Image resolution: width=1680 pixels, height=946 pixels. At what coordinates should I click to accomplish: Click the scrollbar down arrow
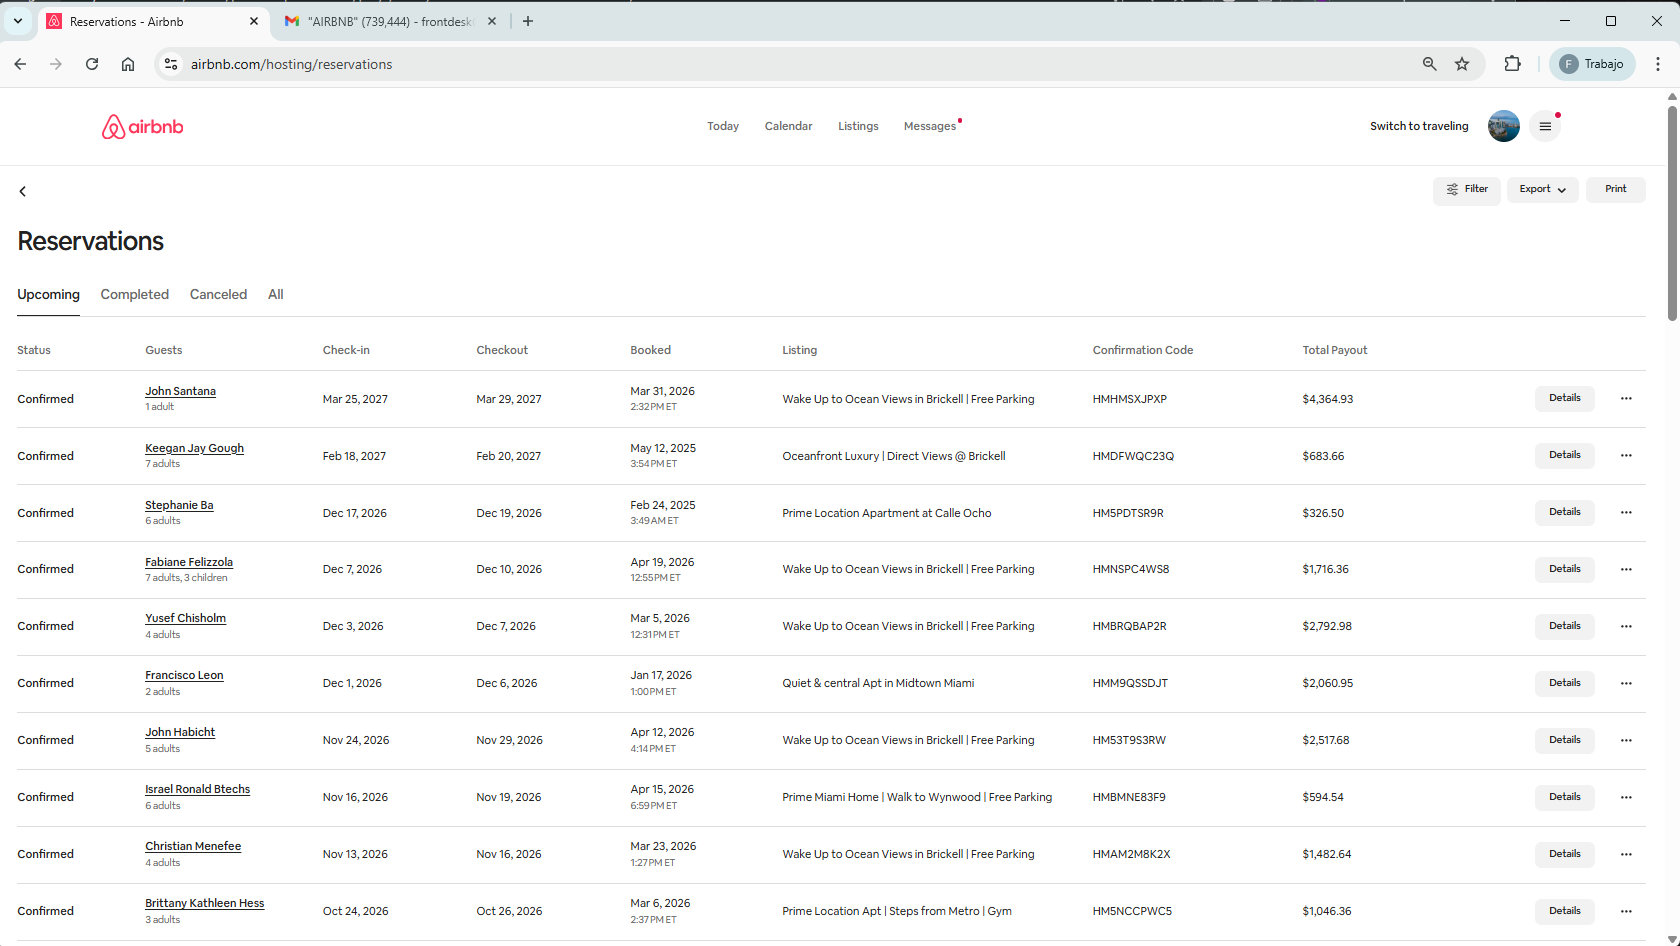(1672, 939)
